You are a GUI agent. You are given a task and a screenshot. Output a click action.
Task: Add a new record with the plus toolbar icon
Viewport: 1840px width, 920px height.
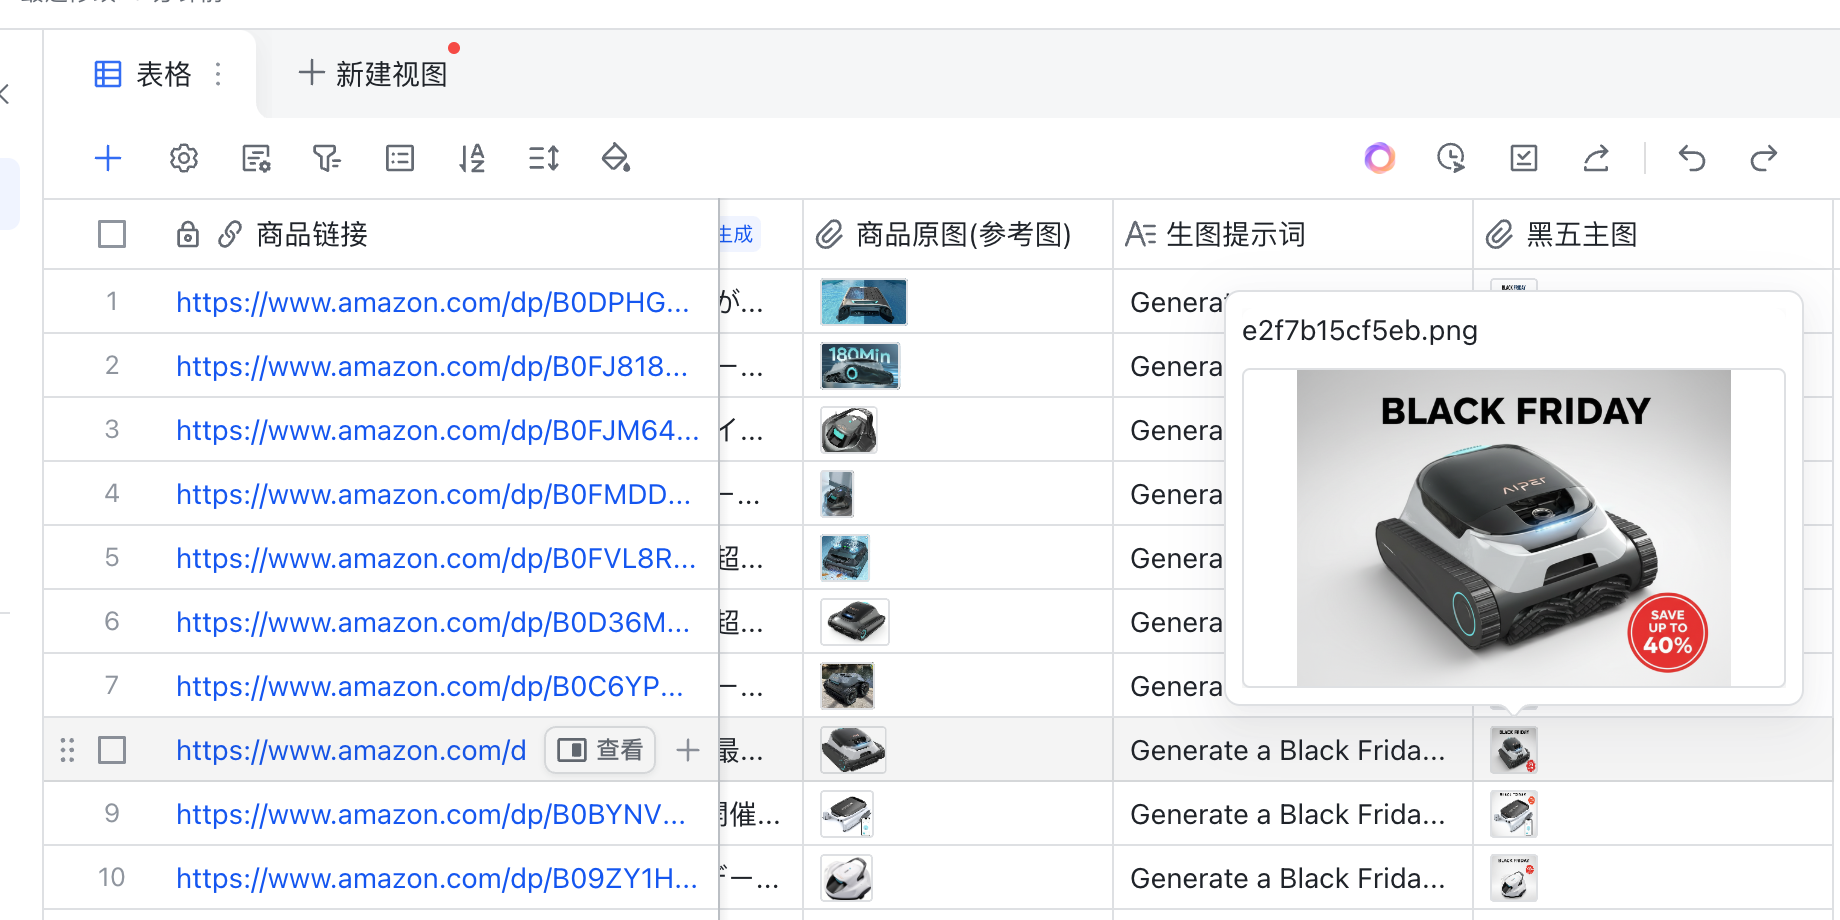(108, 158)
